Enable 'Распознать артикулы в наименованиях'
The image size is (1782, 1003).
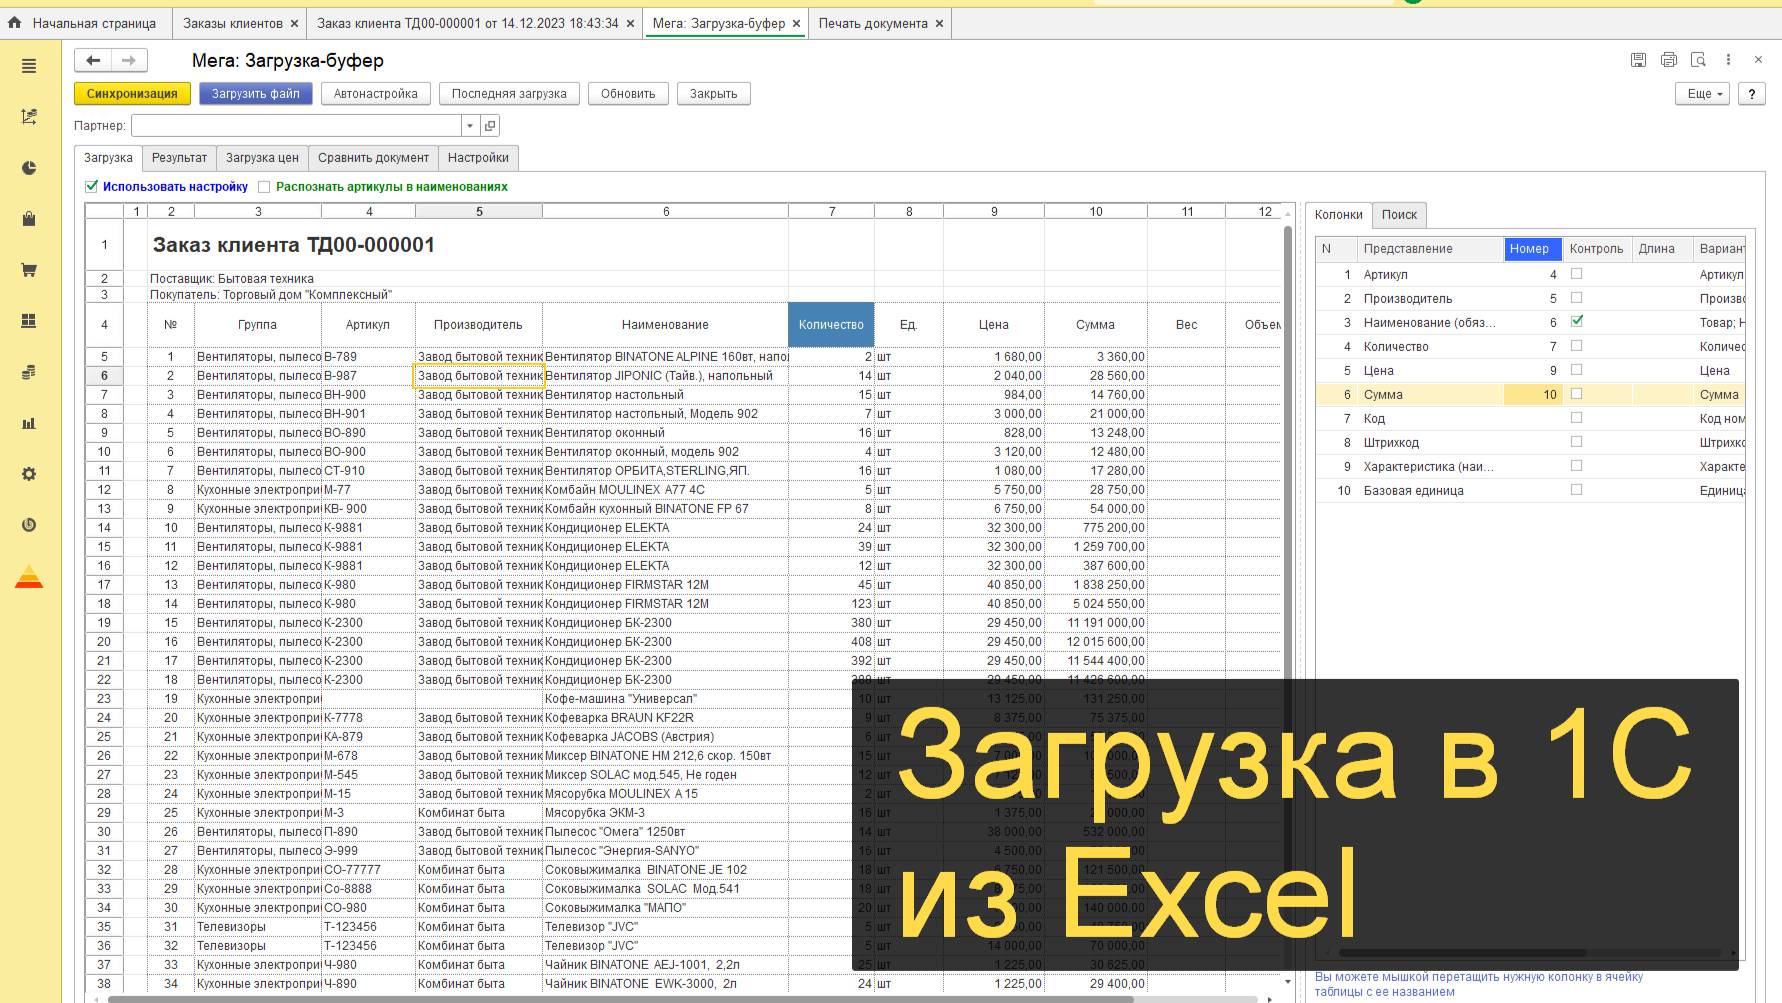263,187
